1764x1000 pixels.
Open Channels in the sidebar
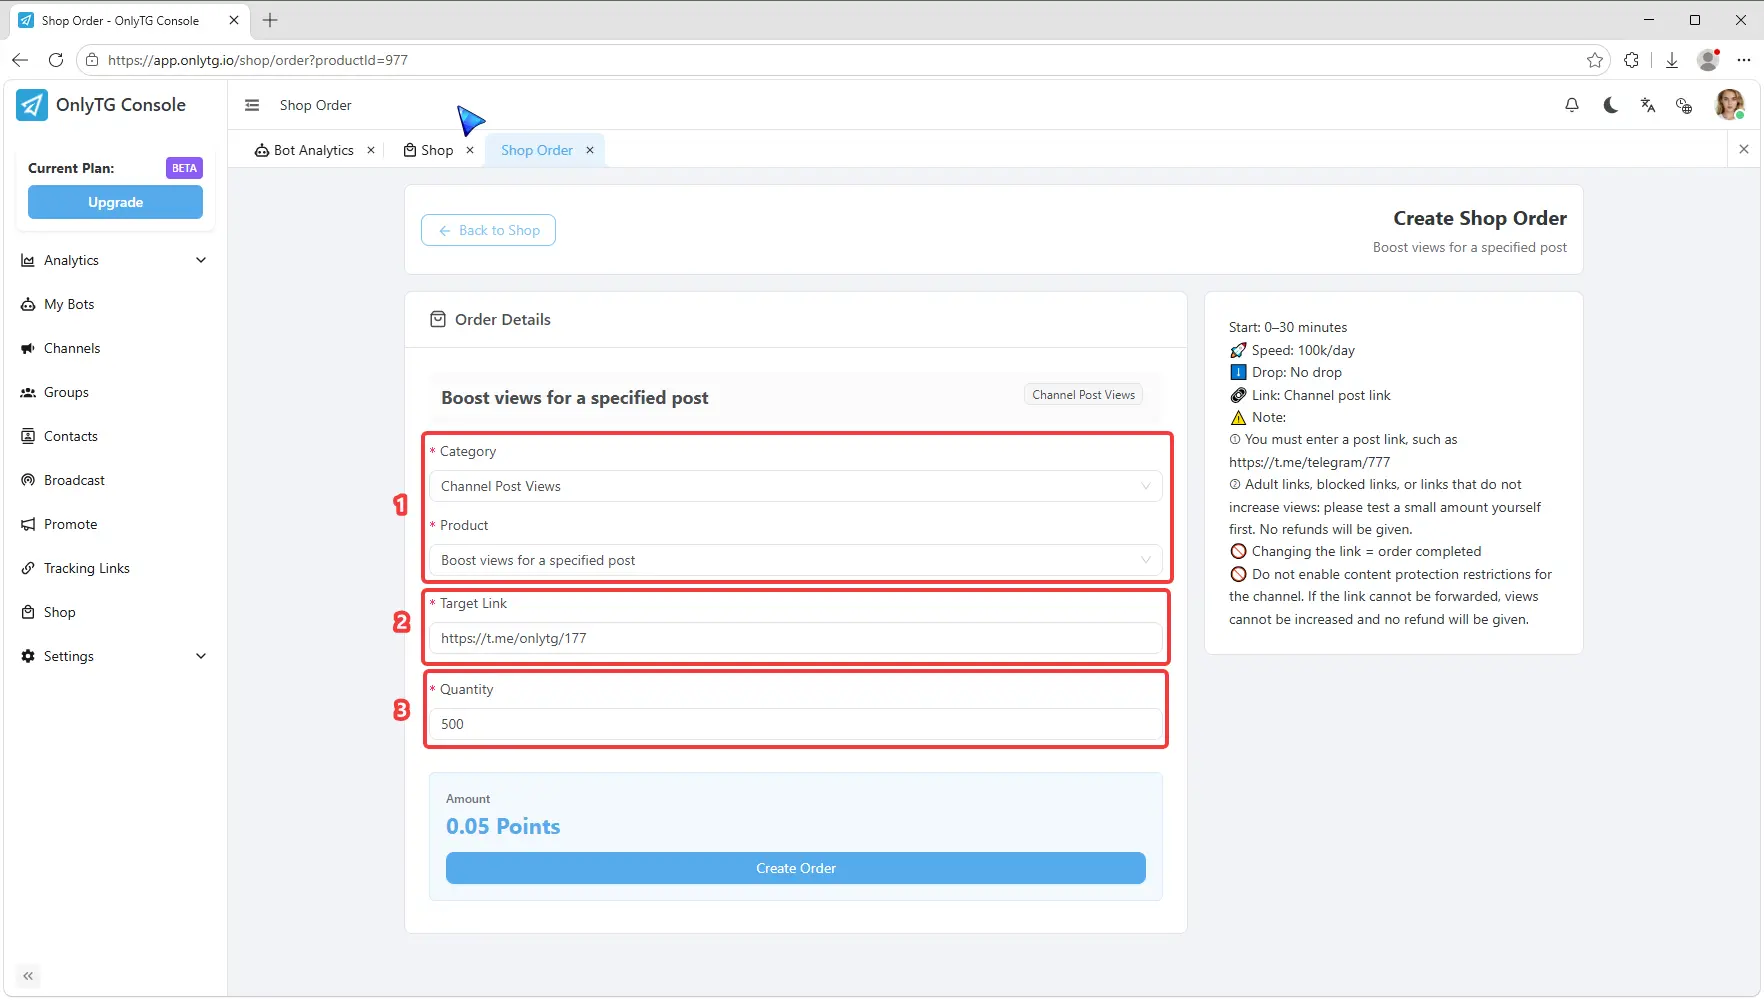tap(115, 348)
